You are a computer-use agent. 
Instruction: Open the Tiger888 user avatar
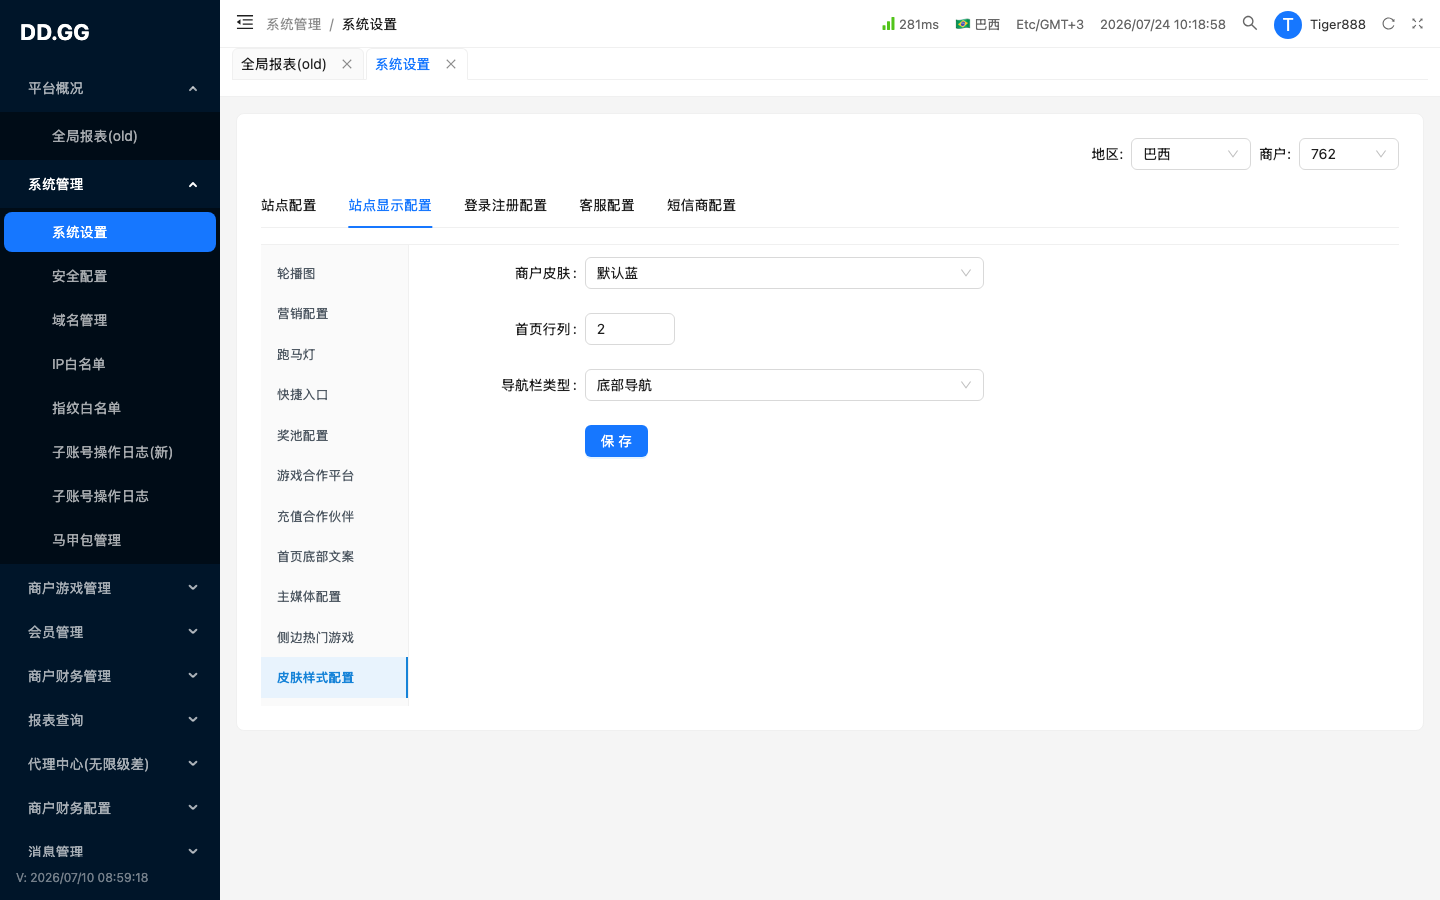(x=1288, y=25)
